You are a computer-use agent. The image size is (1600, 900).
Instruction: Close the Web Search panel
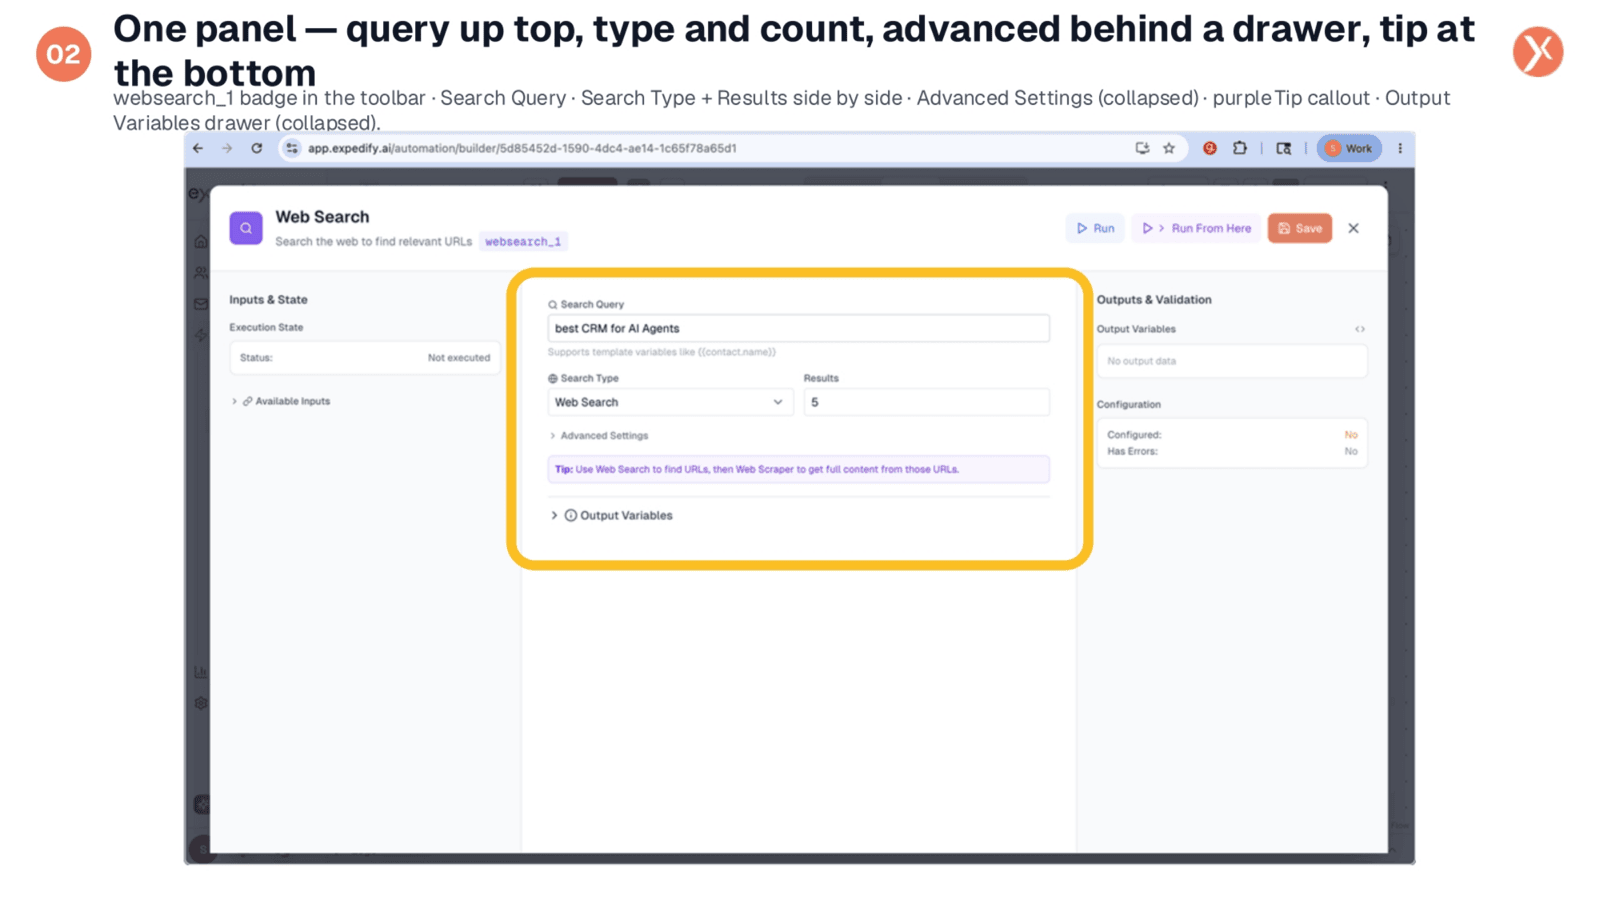click(1354, 228)
